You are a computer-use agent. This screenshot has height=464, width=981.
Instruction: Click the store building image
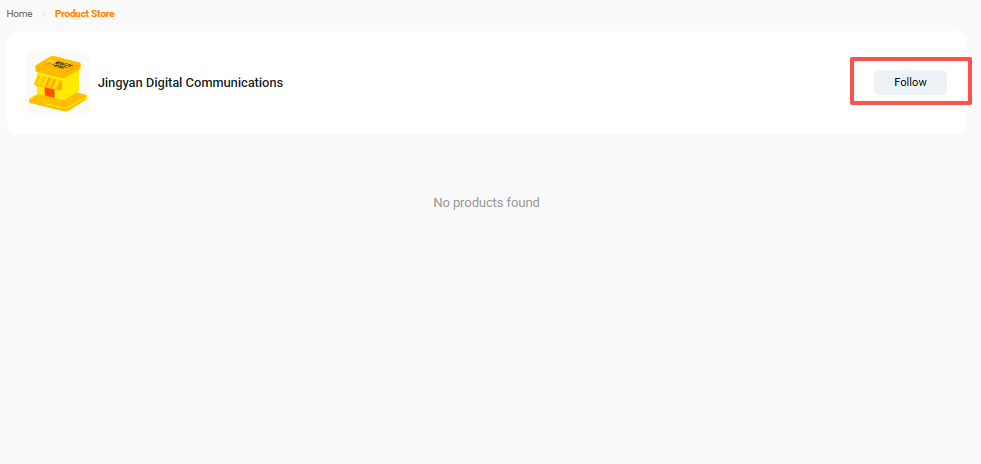[x=57, y=82]
